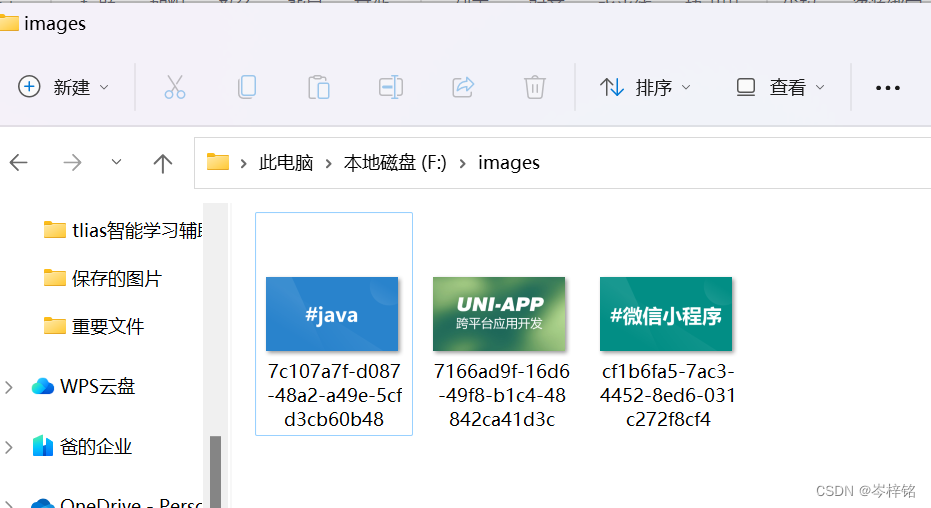
Task: Click 此电脑 in the address bar
Action: pos(286,163)
